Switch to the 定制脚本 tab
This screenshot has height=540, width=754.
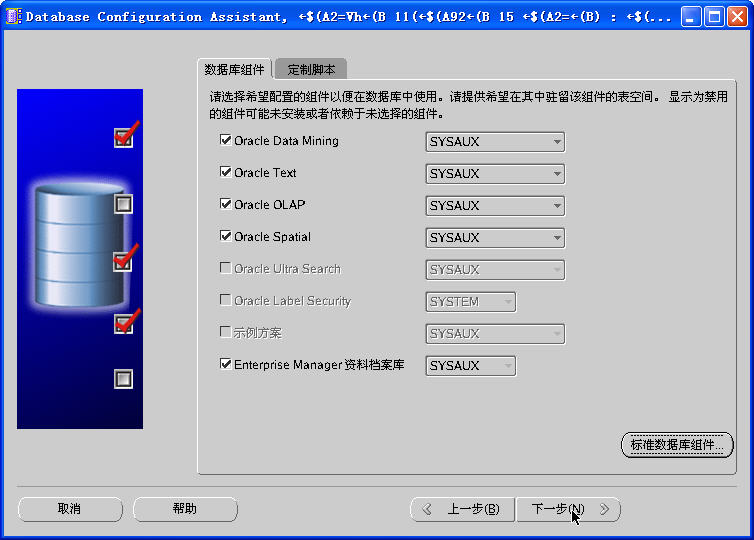311,70
